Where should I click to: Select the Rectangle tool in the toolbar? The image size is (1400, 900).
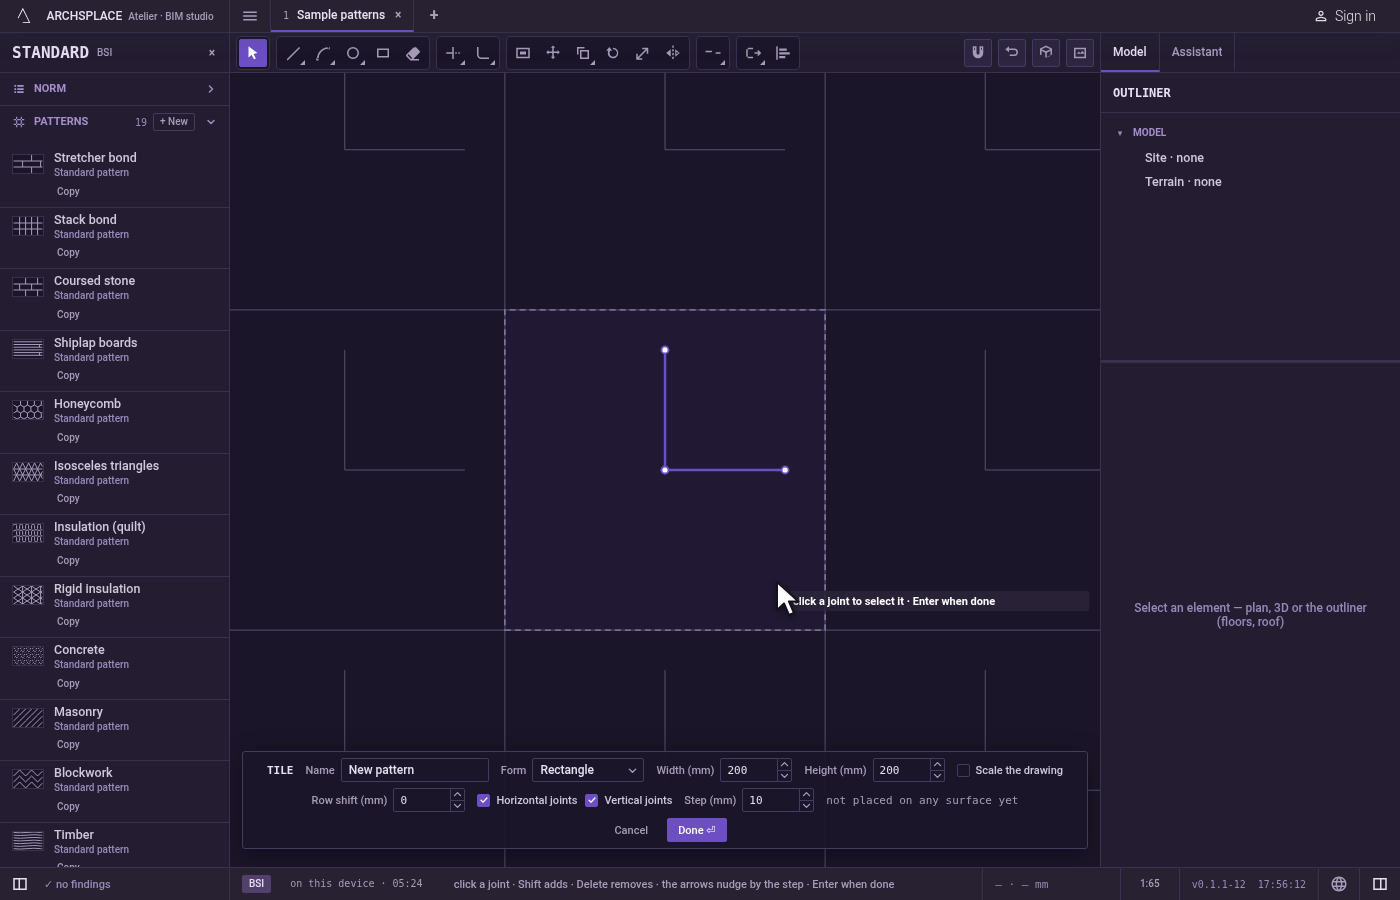pos(383,53)
